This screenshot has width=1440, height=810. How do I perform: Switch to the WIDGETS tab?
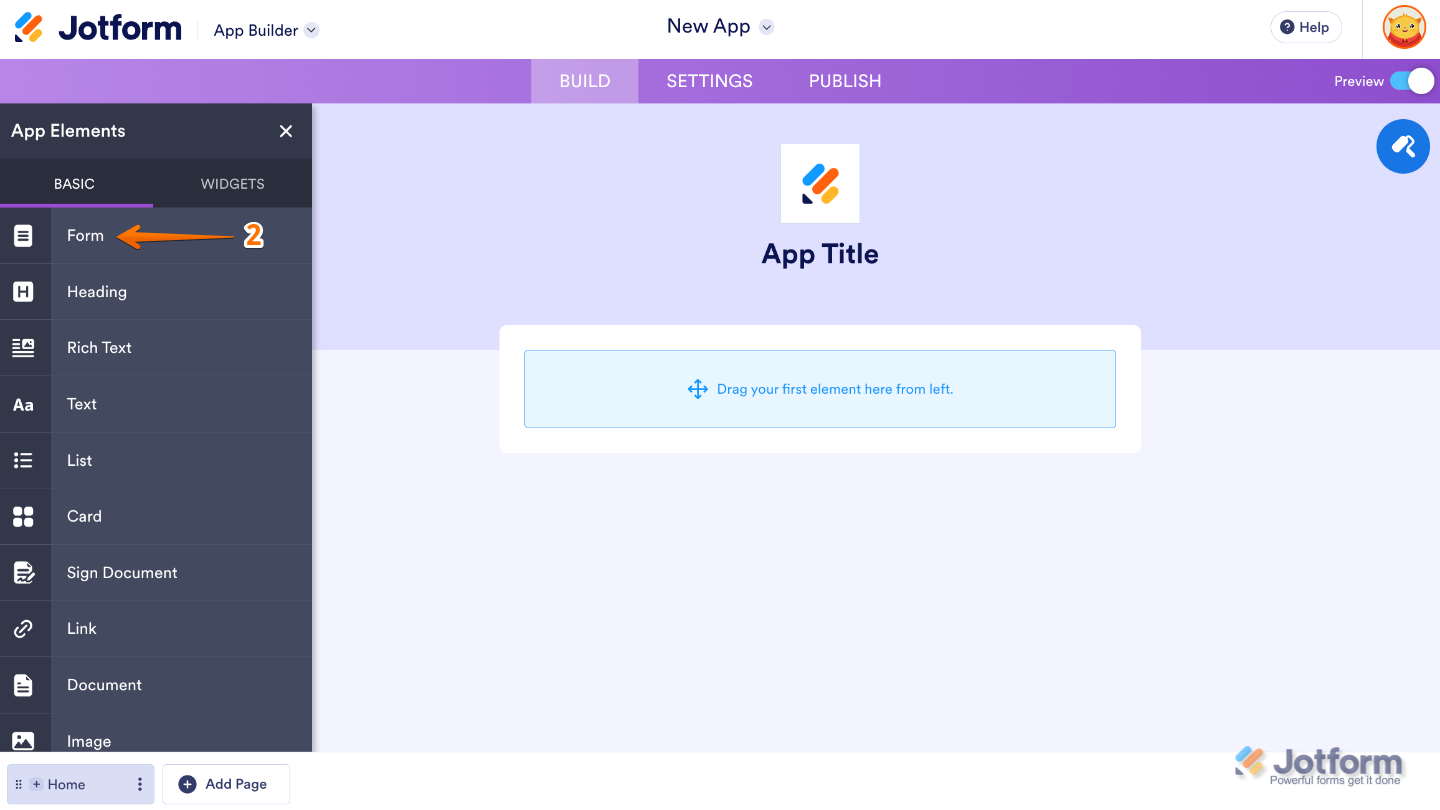(232, 183)
